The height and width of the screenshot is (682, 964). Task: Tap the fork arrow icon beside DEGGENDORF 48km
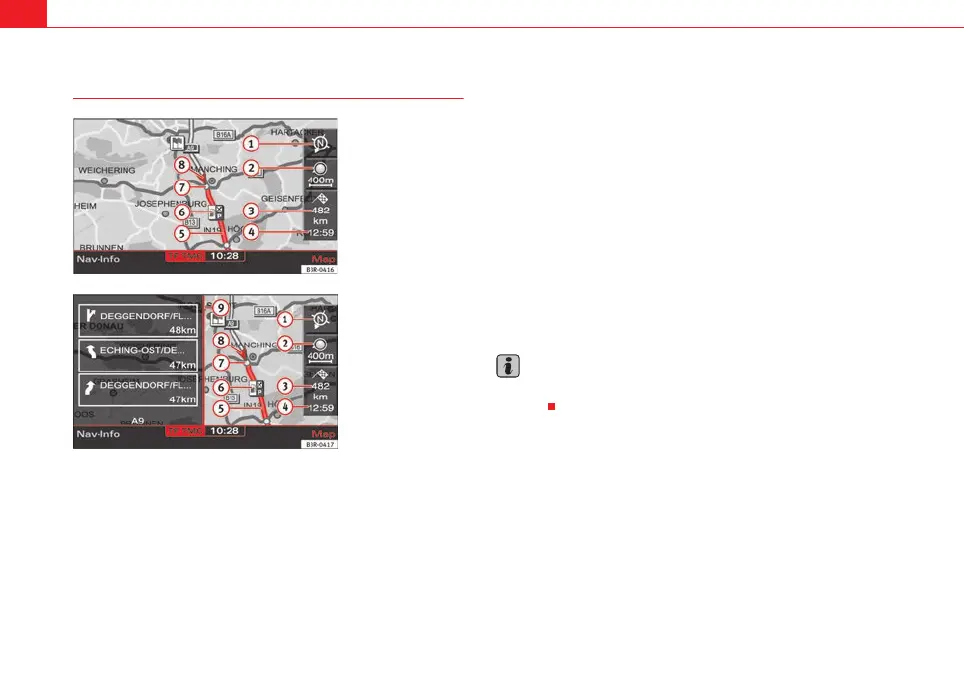[90, 315]
